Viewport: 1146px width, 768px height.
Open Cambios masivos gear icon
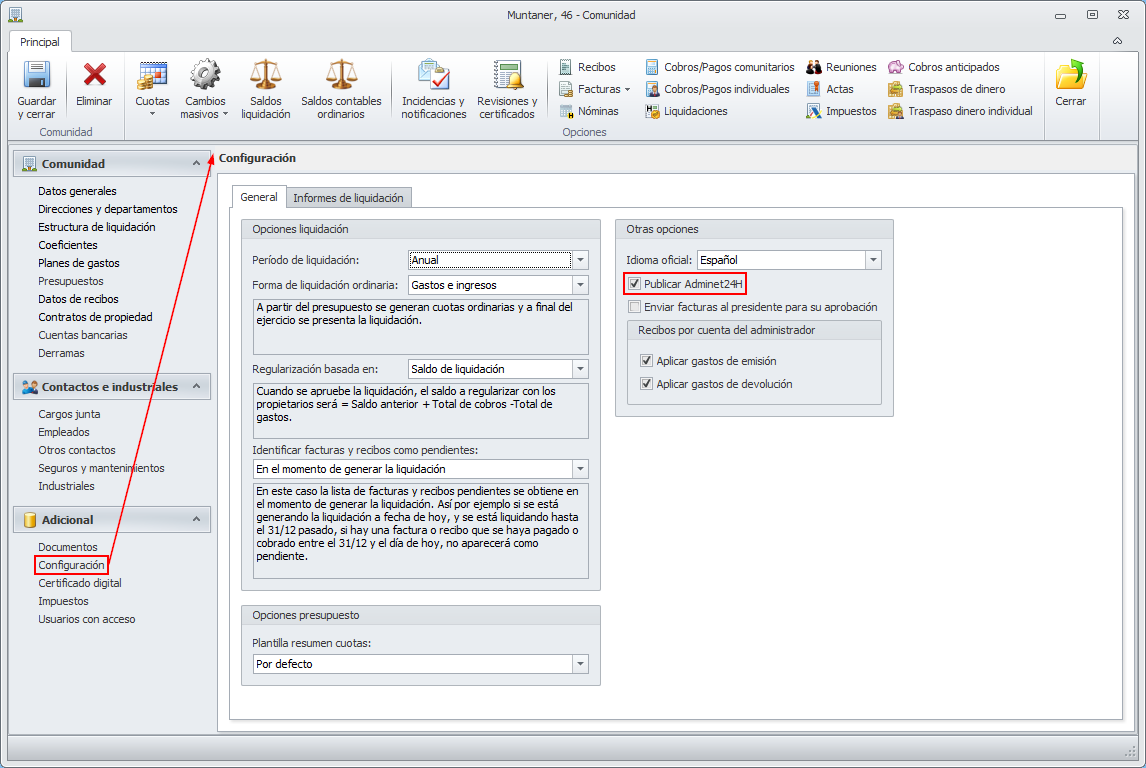[205, 75]
